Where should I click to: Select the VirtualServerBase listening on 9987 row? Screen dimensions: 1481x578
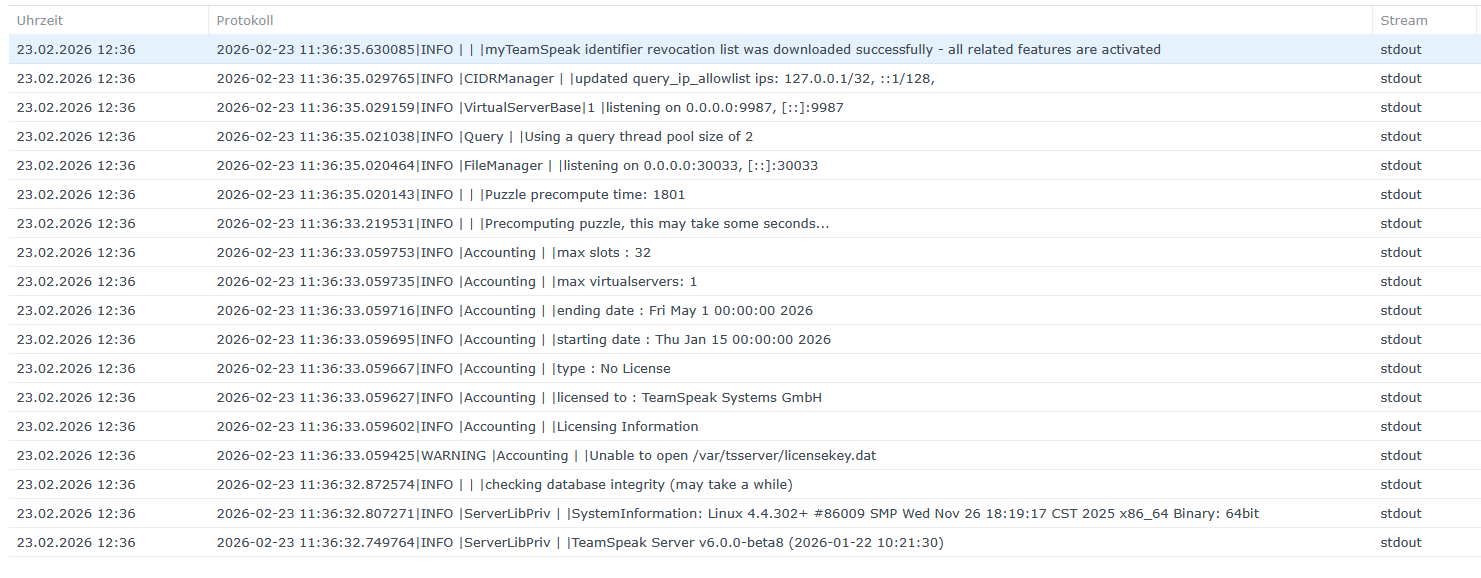530,107
